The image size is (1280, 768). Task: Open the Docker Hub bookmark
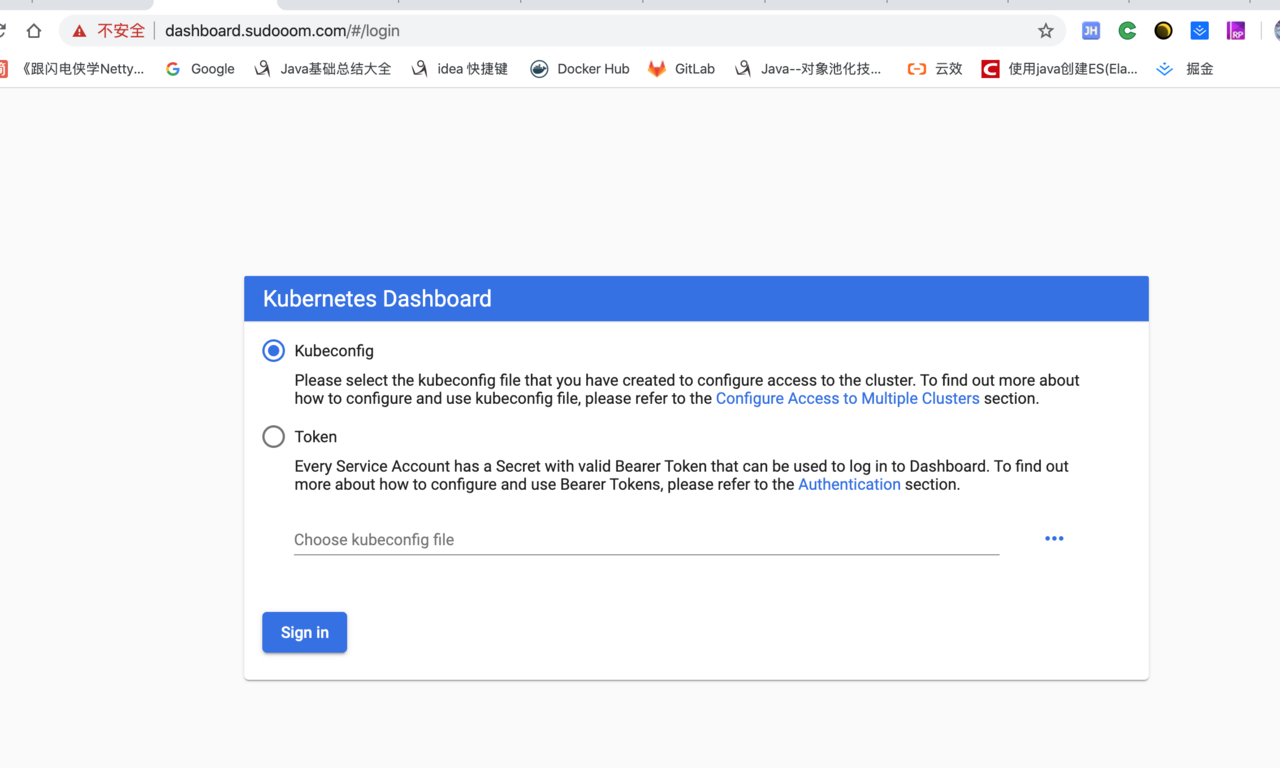coord(580,69)
